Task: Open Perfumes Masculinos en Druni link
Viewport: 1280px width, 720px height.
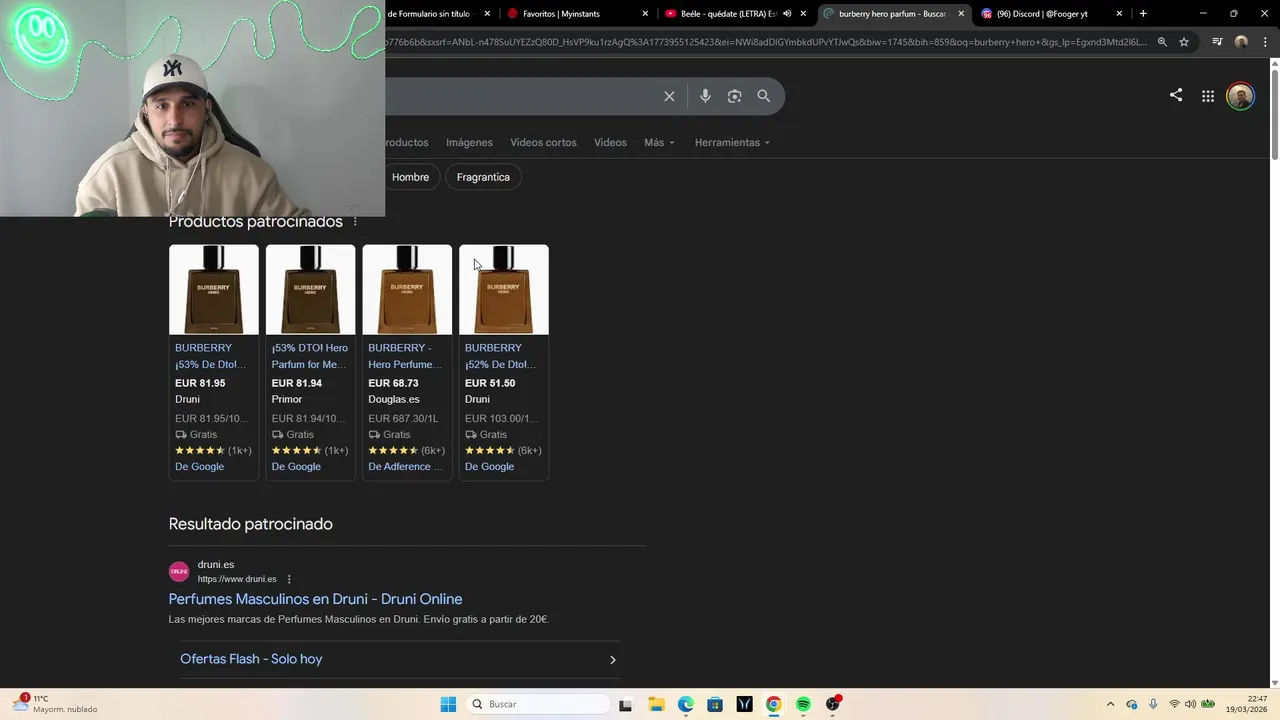Action: (315, 599)
